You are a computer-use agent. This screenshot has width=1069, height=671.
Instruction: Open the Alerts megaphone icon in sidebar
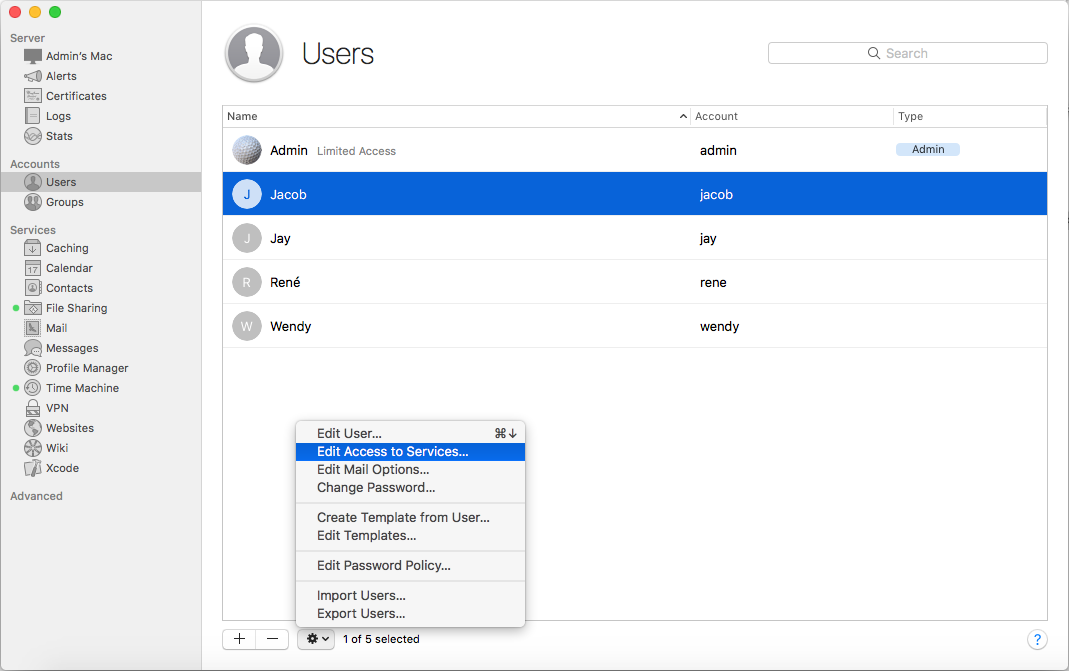tap(33, 76)
